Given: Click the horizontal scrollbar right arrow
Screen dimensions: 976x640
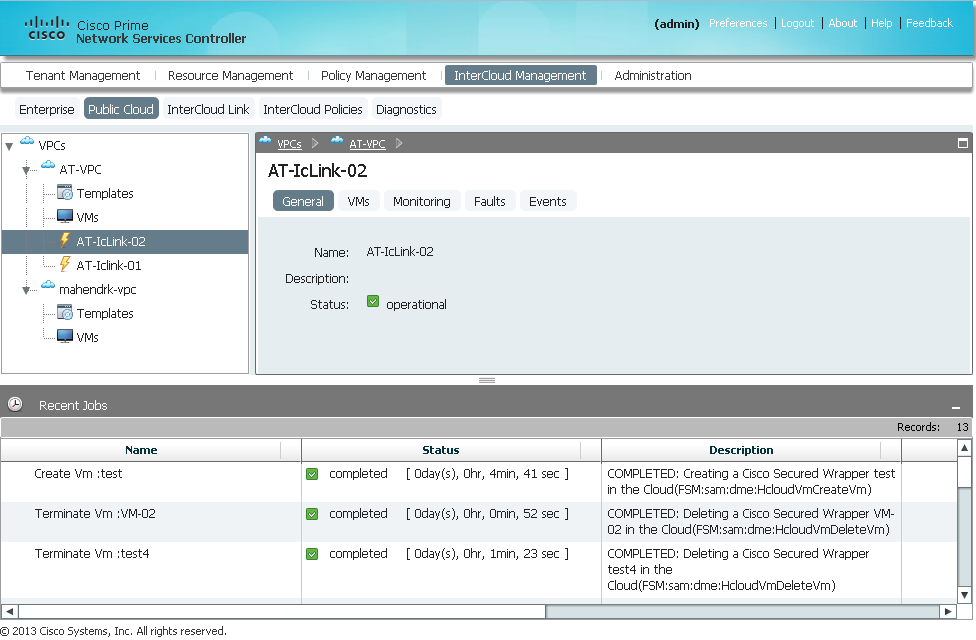Looking at the screenshot, I should [948, 610].
